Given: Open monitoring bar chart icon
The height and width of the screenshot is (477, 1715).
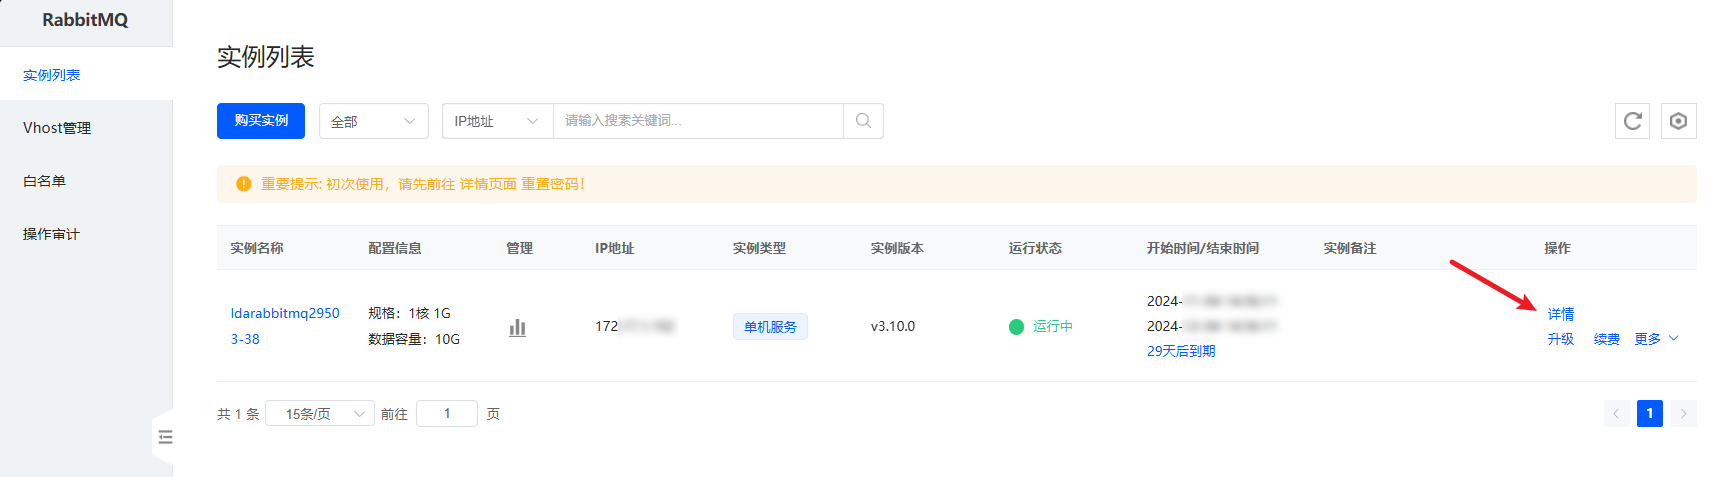Looking at the screenshot, I should pos(517,327).
